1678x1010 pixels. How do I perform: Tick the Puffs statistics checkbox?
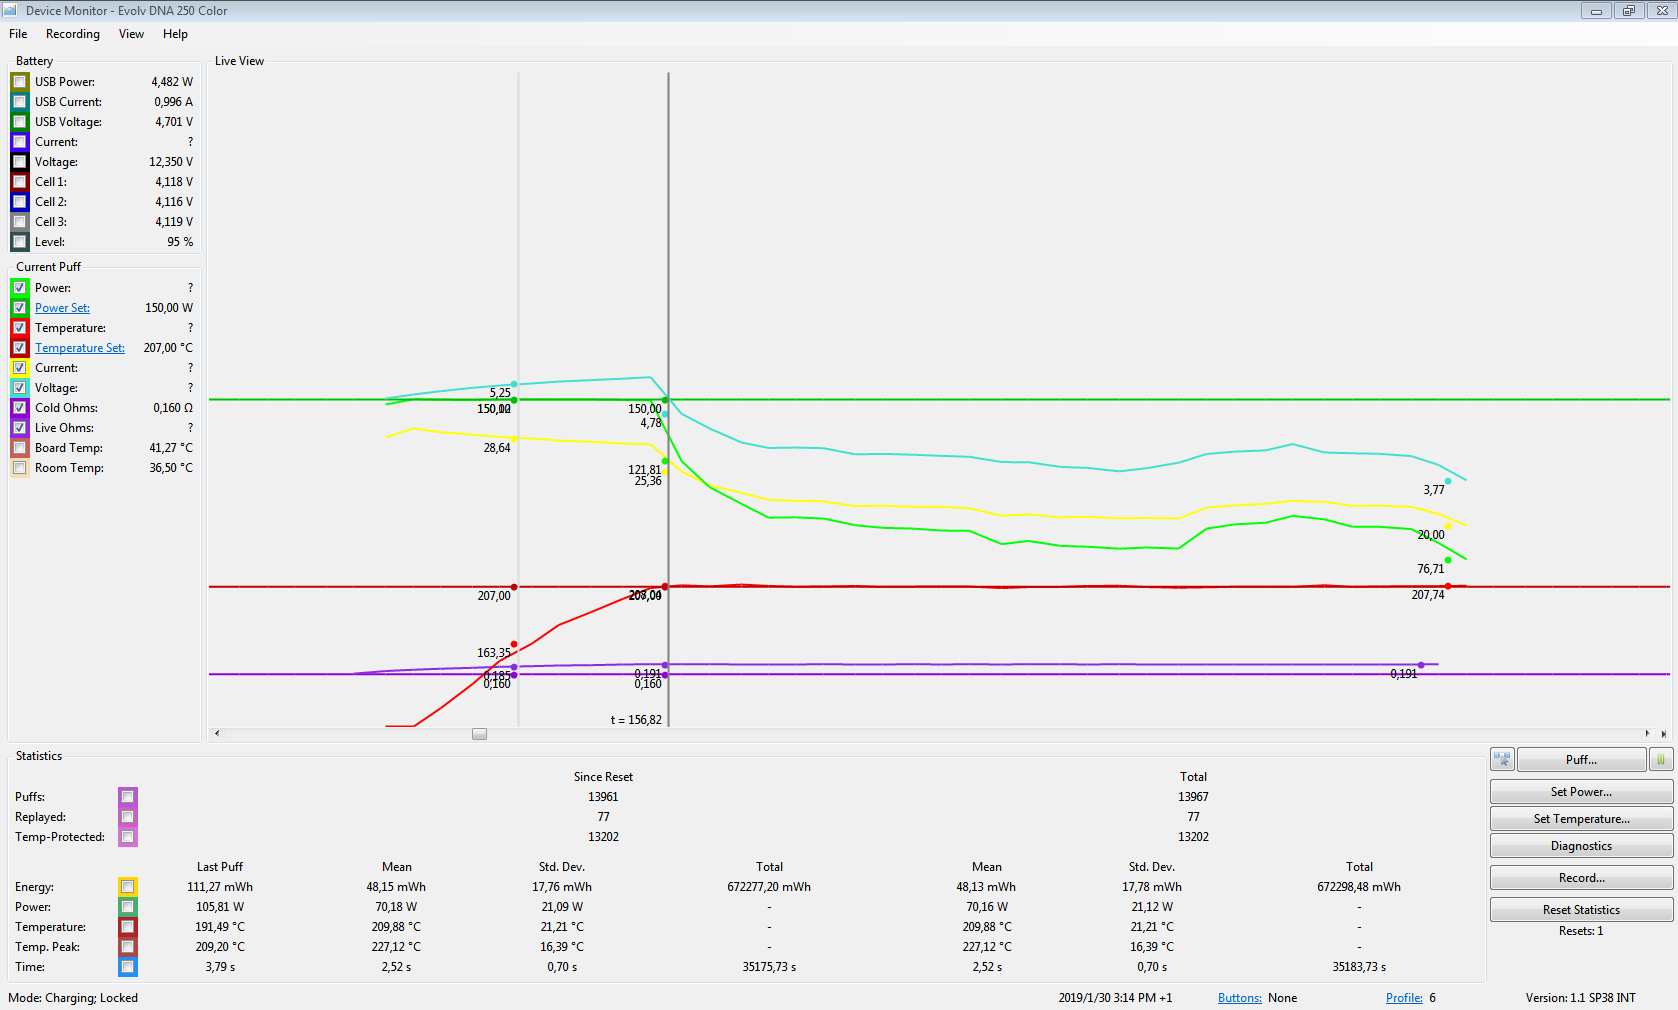[x=127, y=797]
